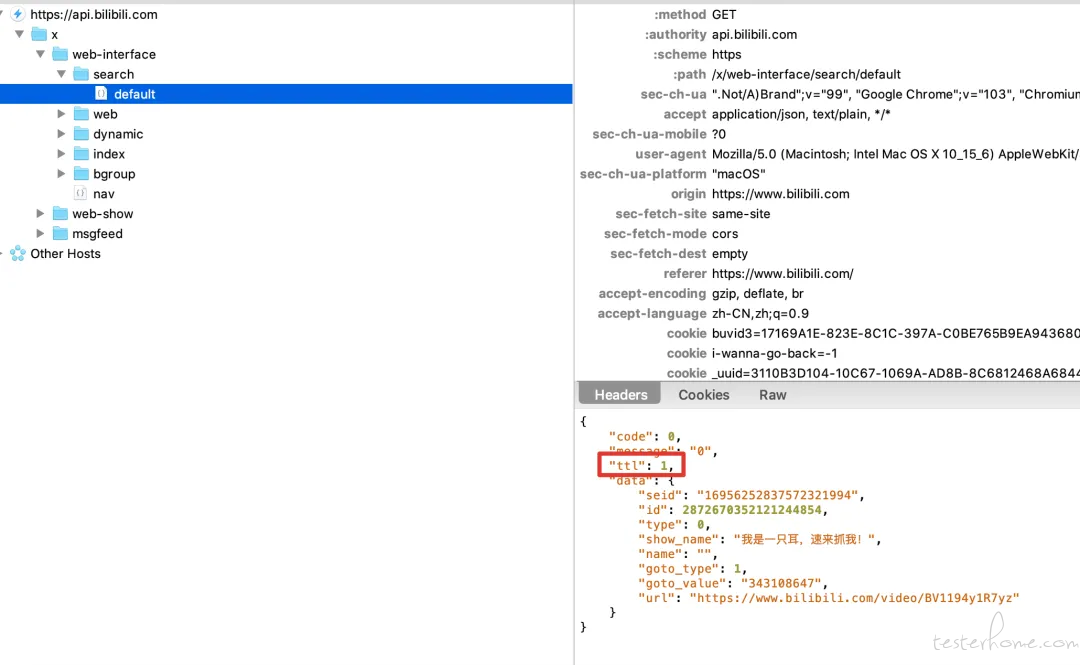The image size is (1080, 665).
Task: Select the default request entry
Action: click(x=286, y=94)
